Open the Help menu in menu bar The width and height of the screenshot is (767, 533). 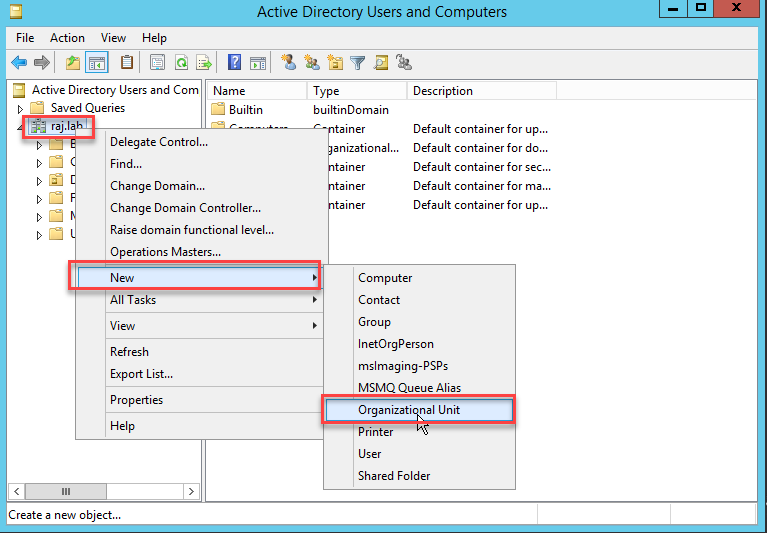[154, 38]
